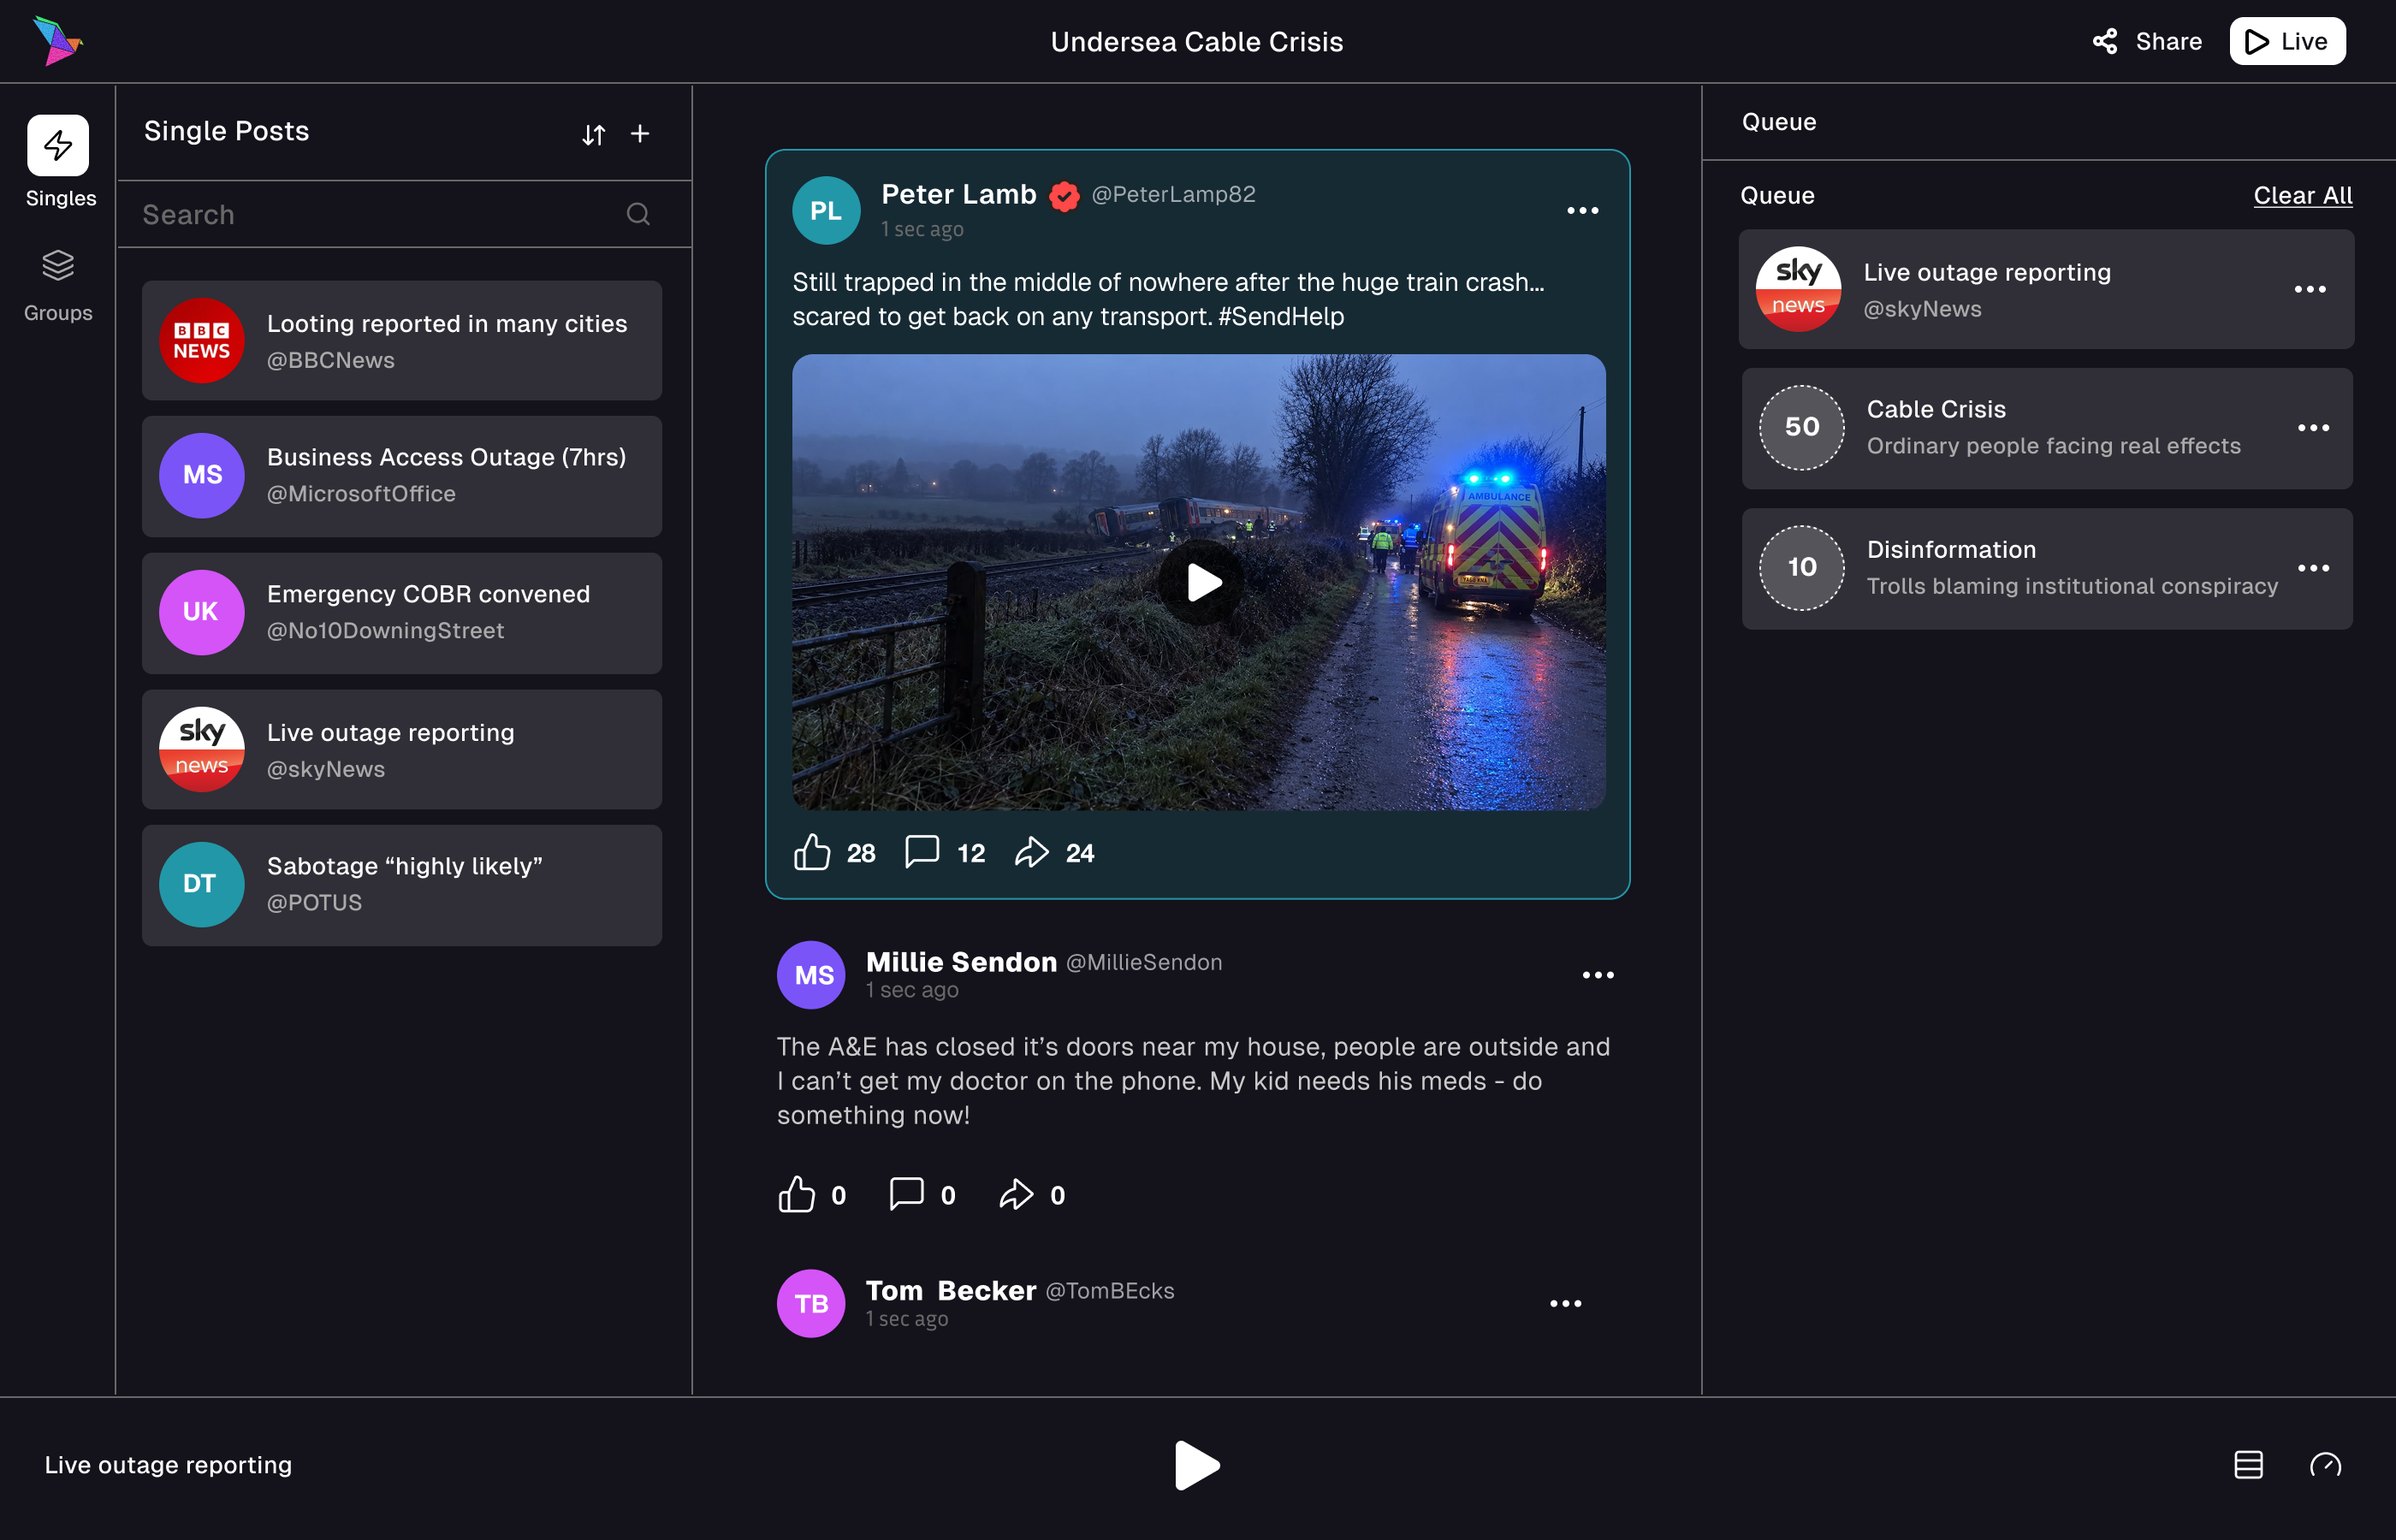The height and width of the screenshot is (1540, 2396).
Task: Click the speed gauge icon in bottom bar
Action: pos(2326,1465)
